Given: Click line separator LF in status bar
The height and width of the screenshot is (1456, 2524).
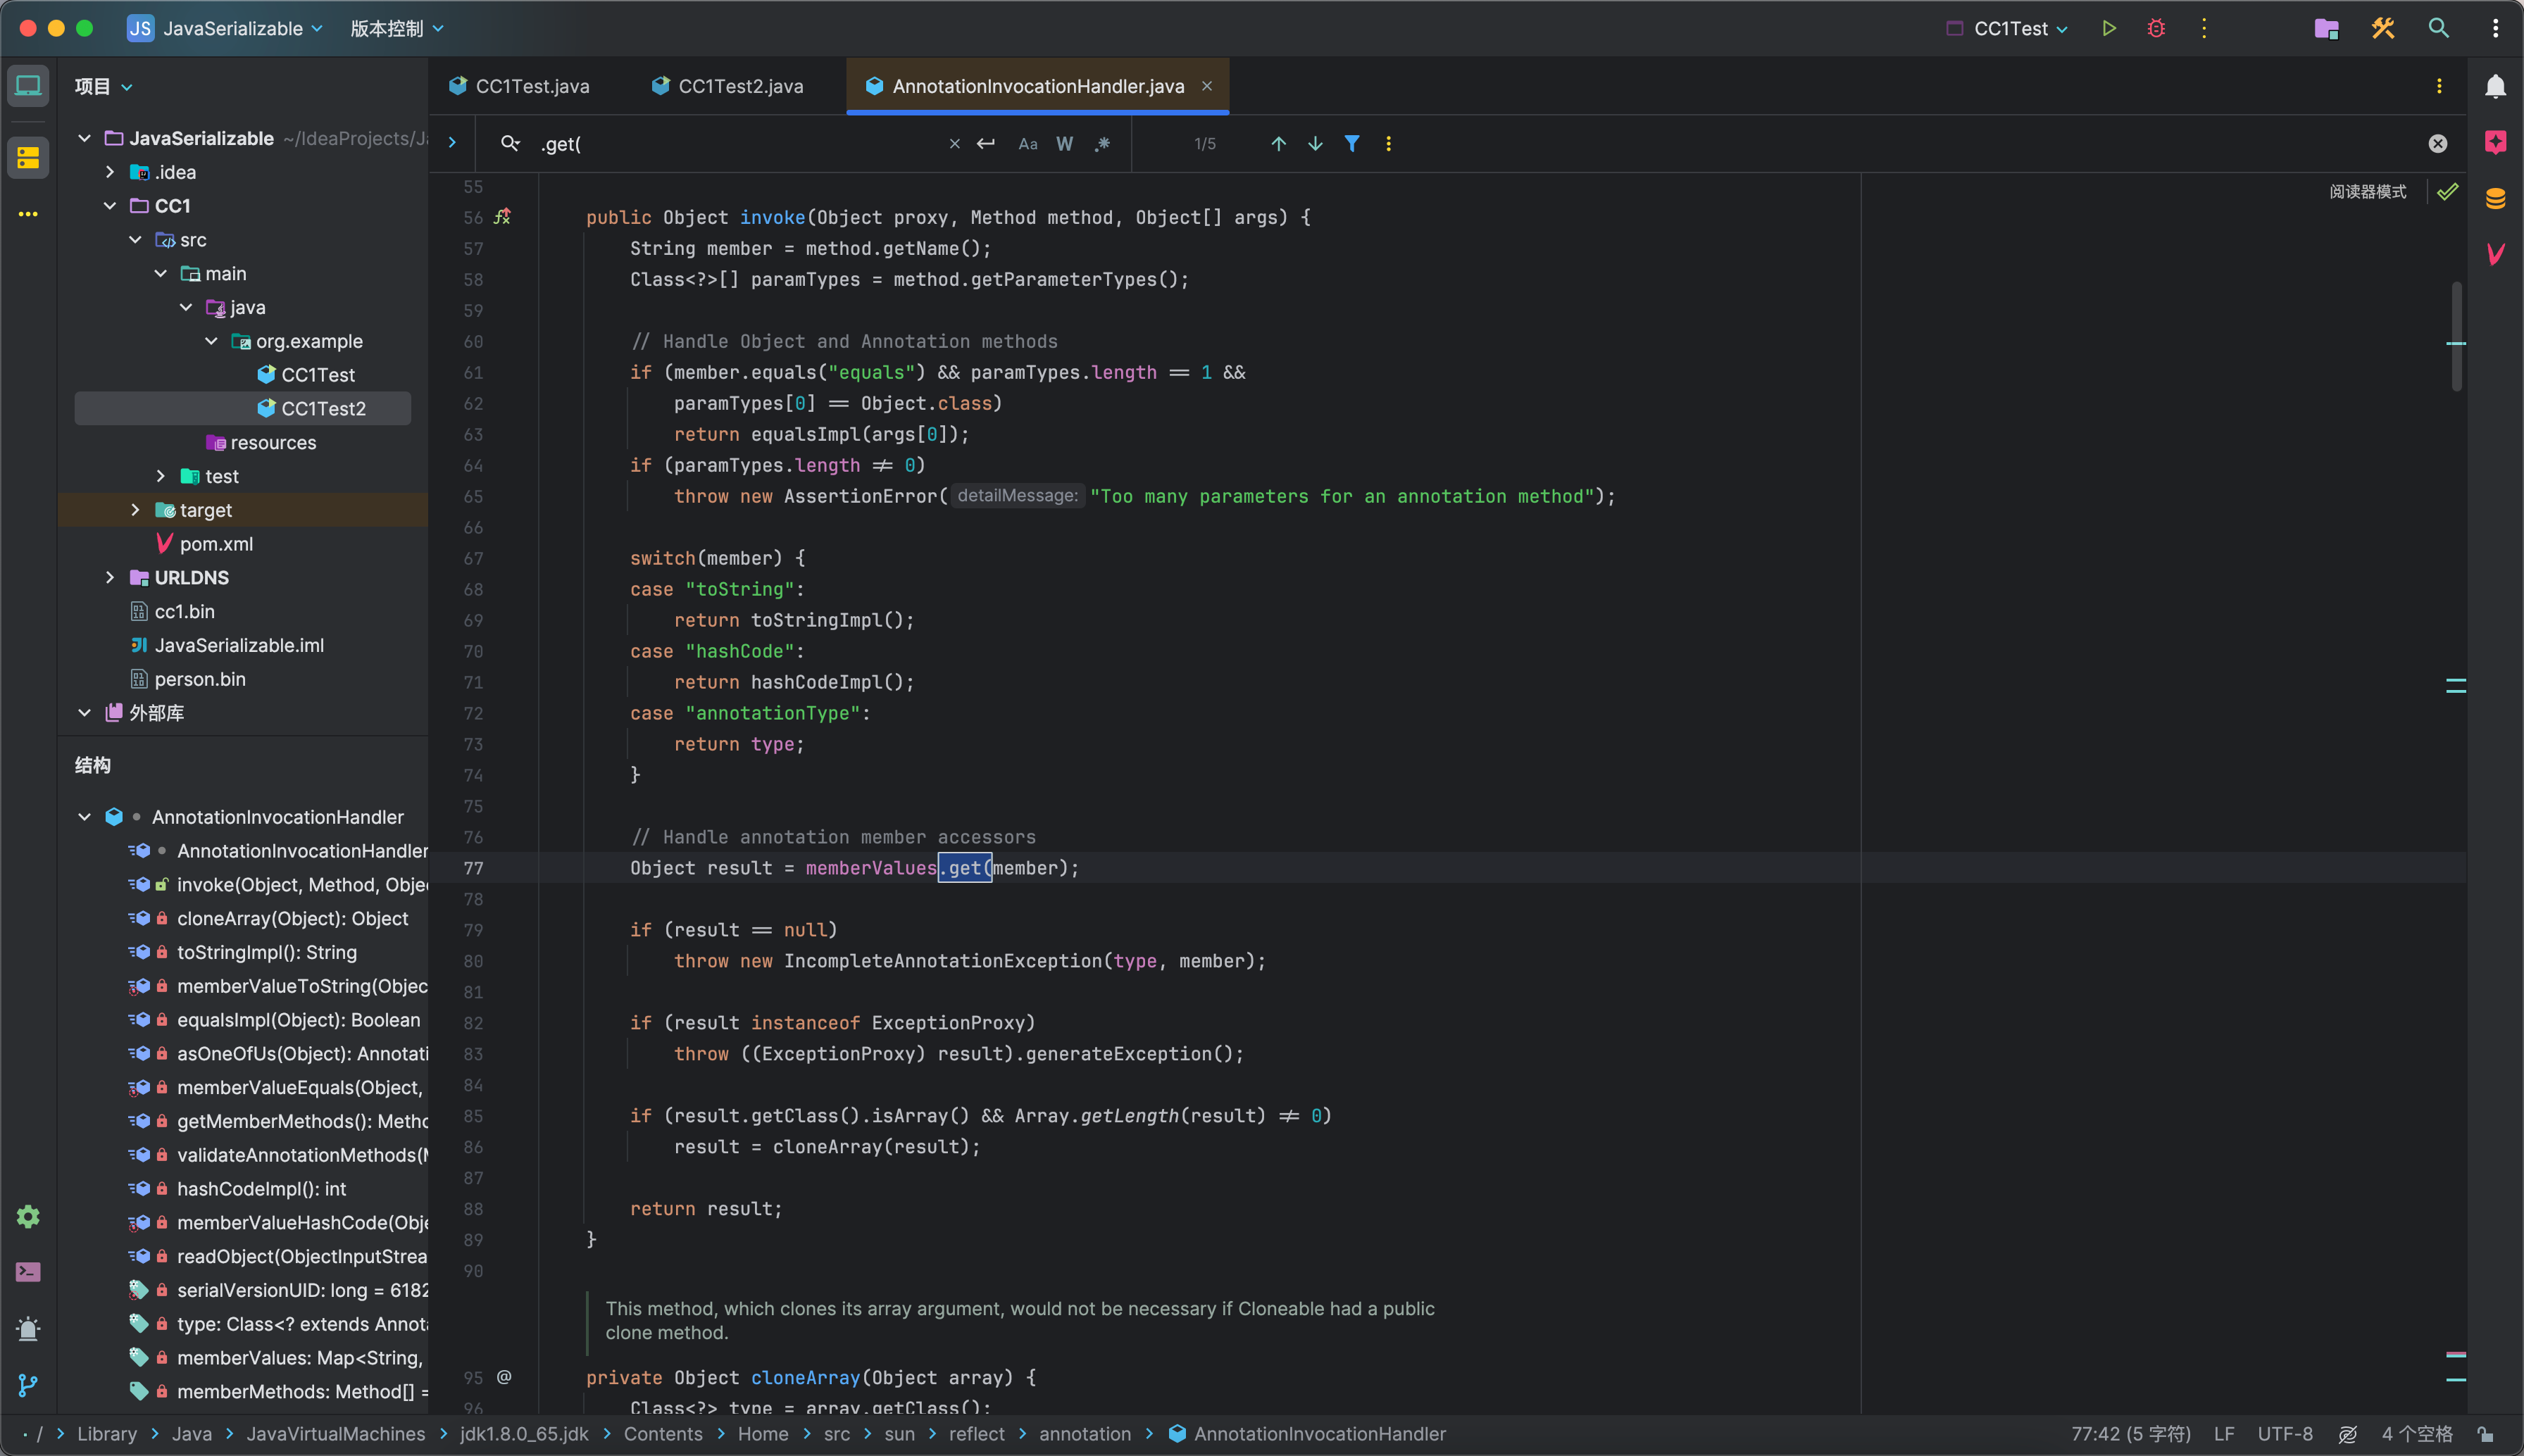Looking at the screenshot, I should pyautogui.click(x=2223, y=1434).
